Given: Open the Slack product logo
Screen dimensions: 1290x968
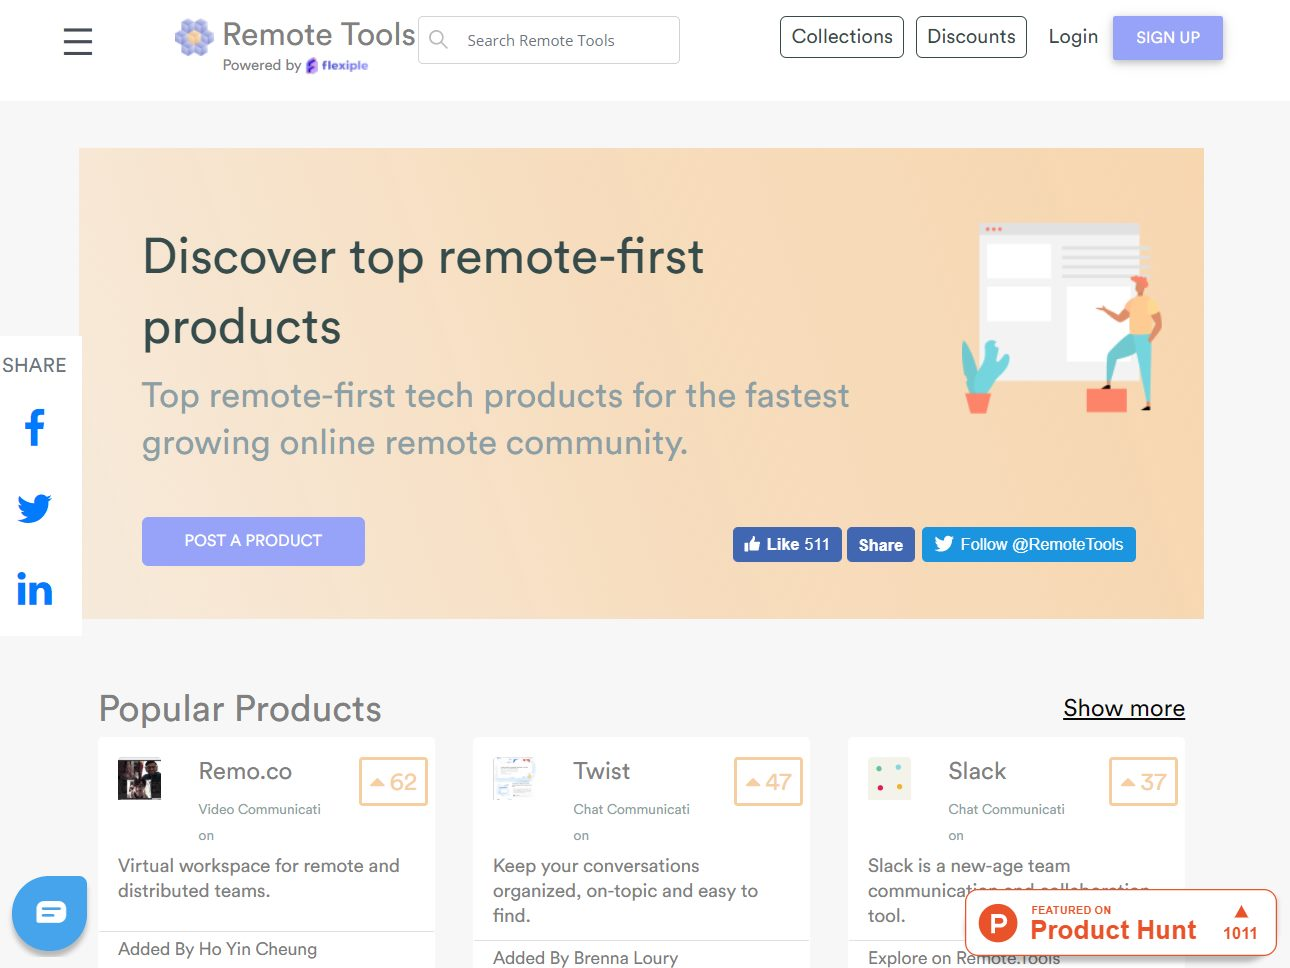Looking at the screenshot, I should click(889, 779).
